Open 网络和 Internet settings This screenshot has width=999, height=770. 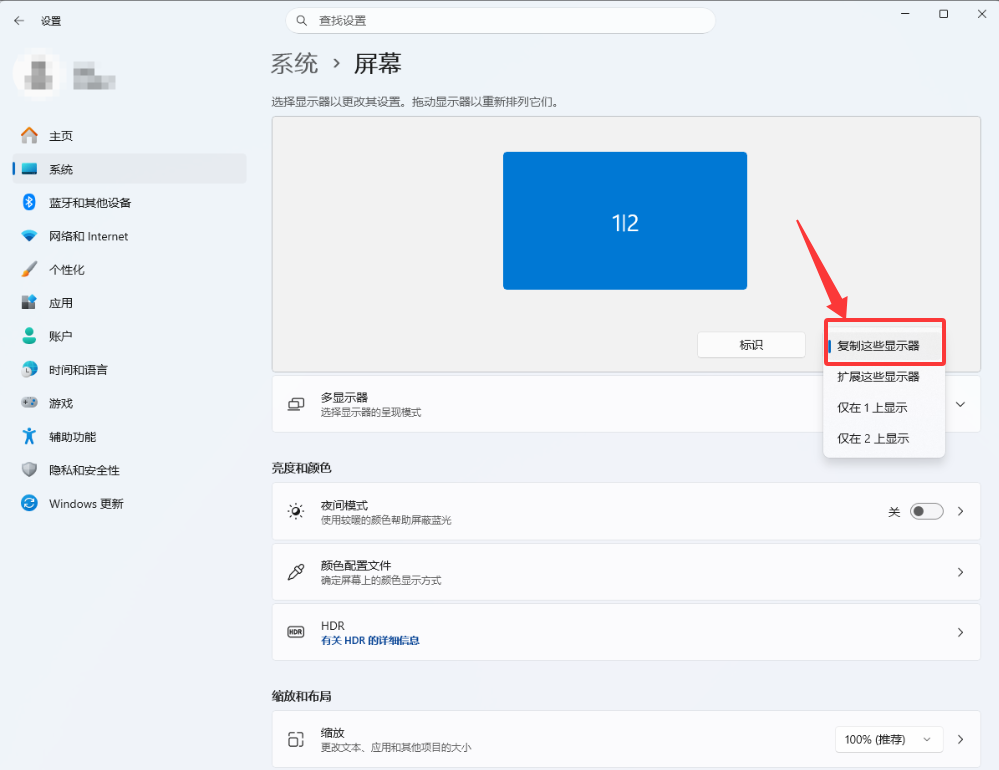pyautogui.click(x=129, y=236)
